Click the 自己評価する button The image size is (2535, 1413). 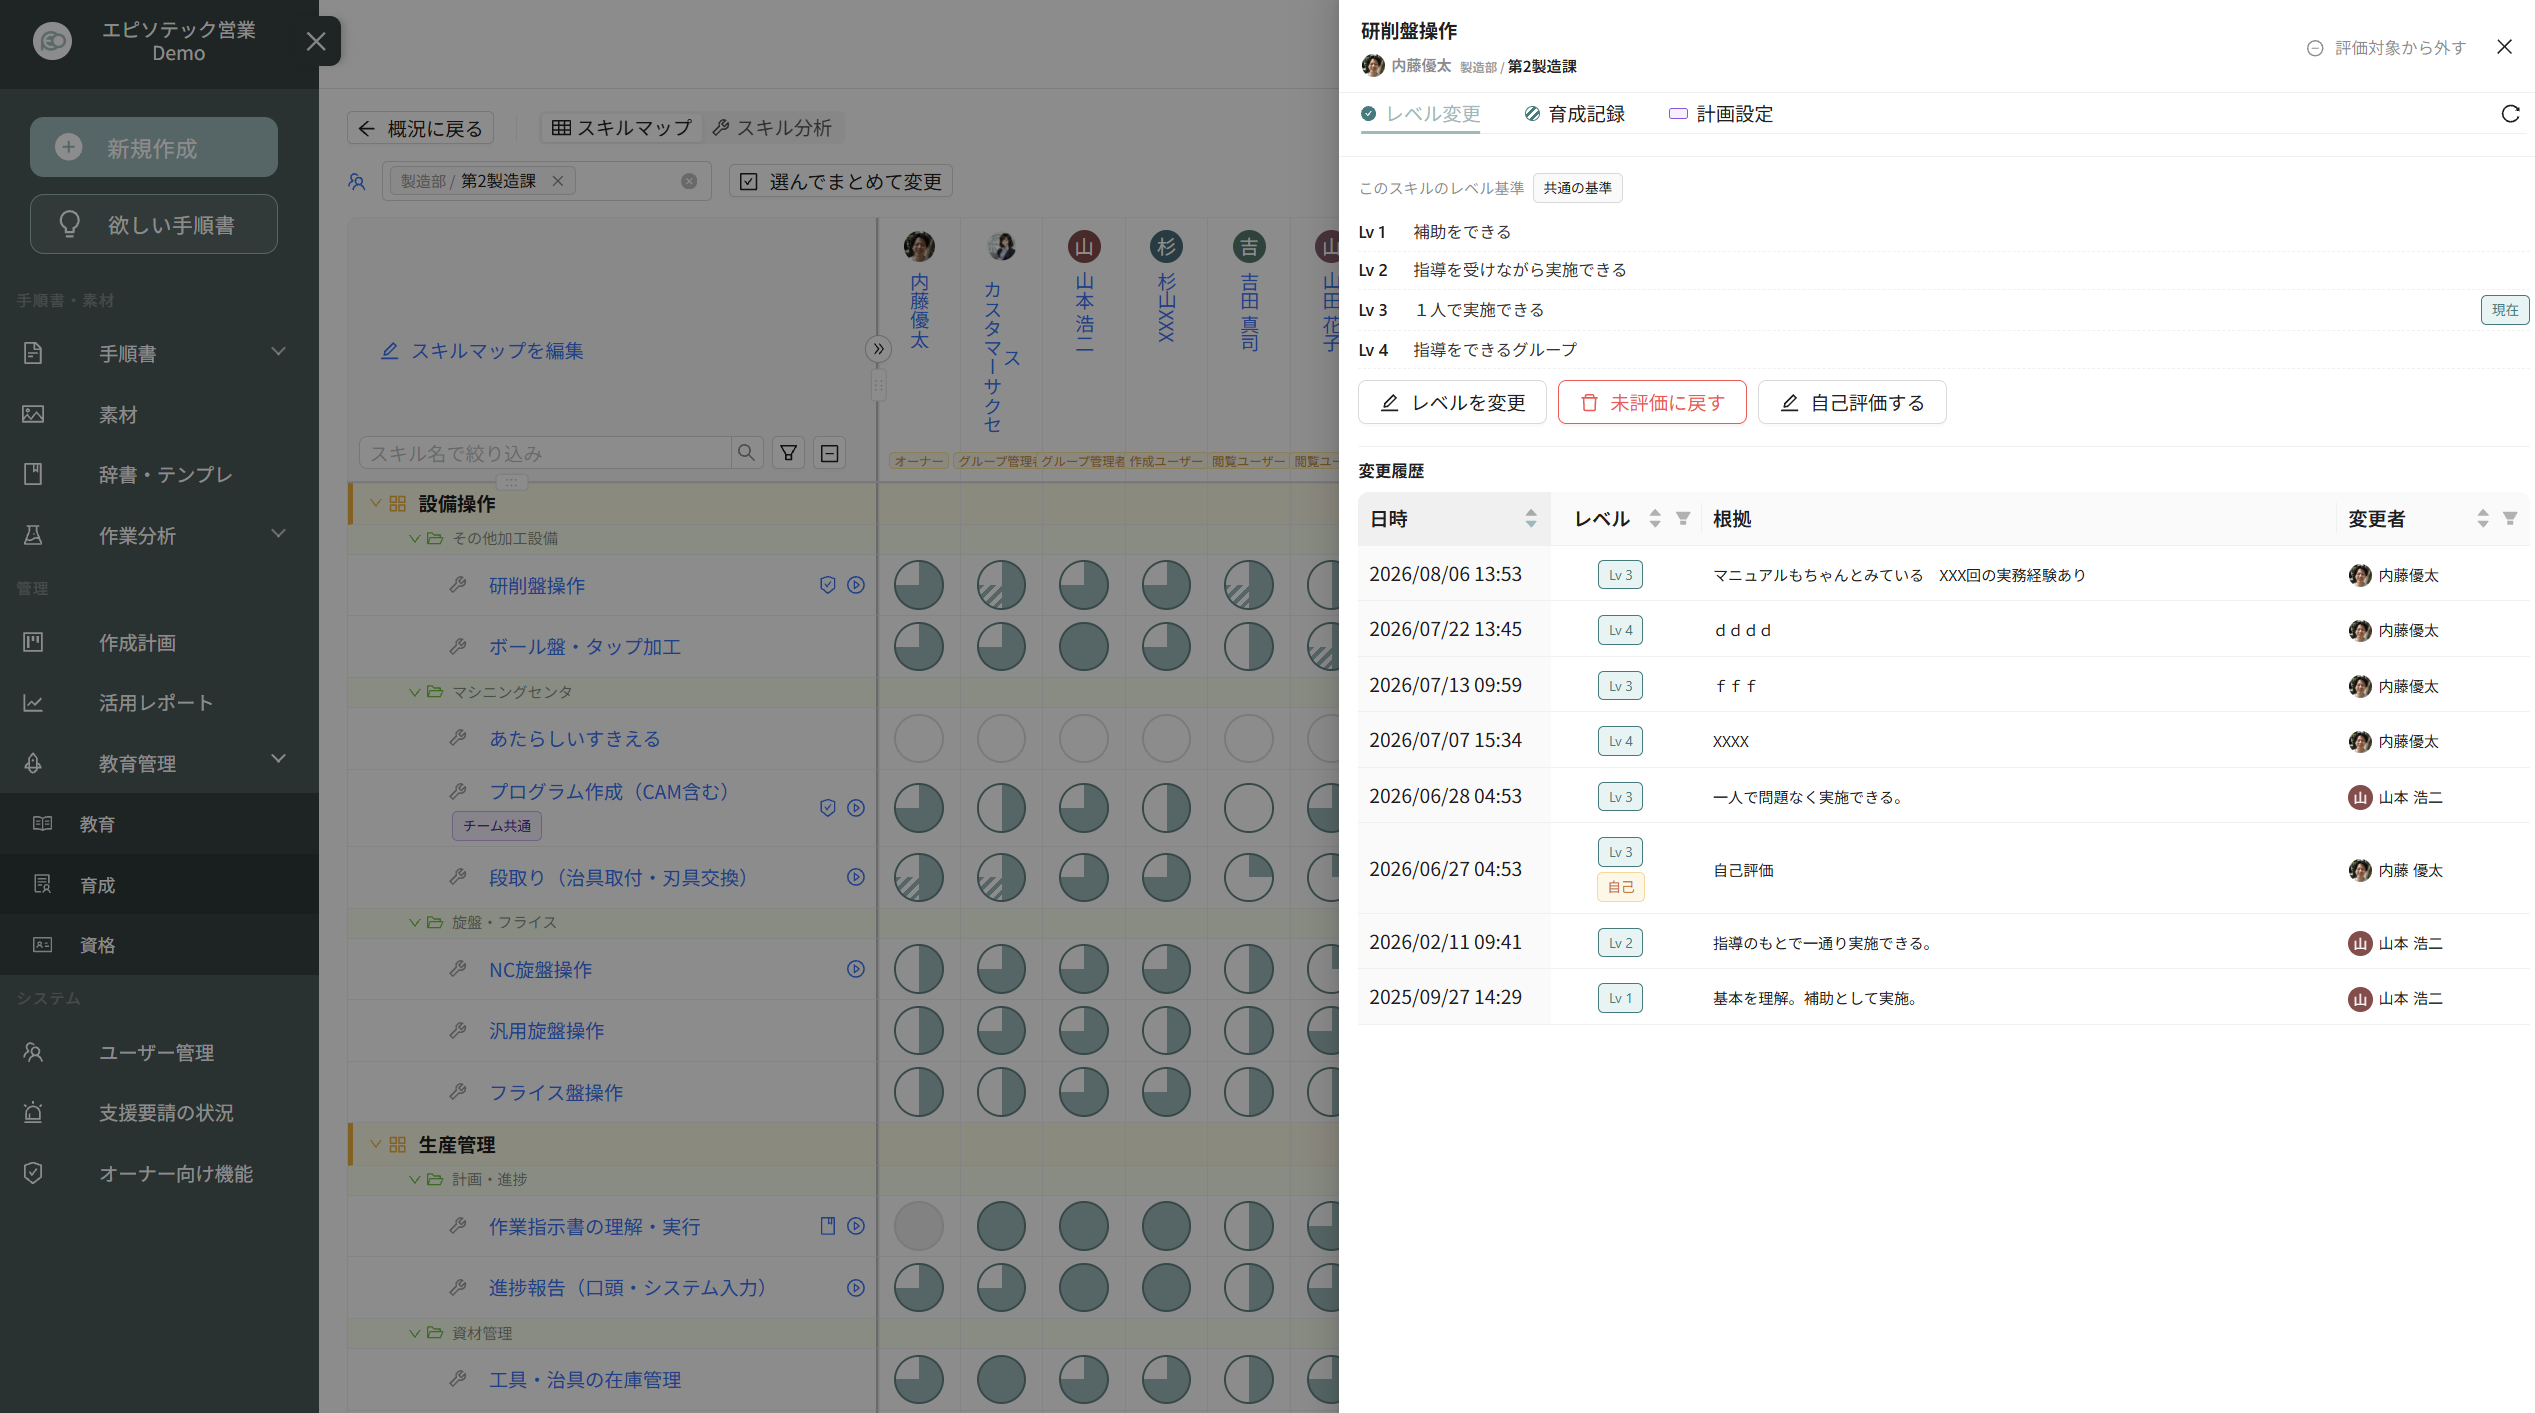(1852, 402)
